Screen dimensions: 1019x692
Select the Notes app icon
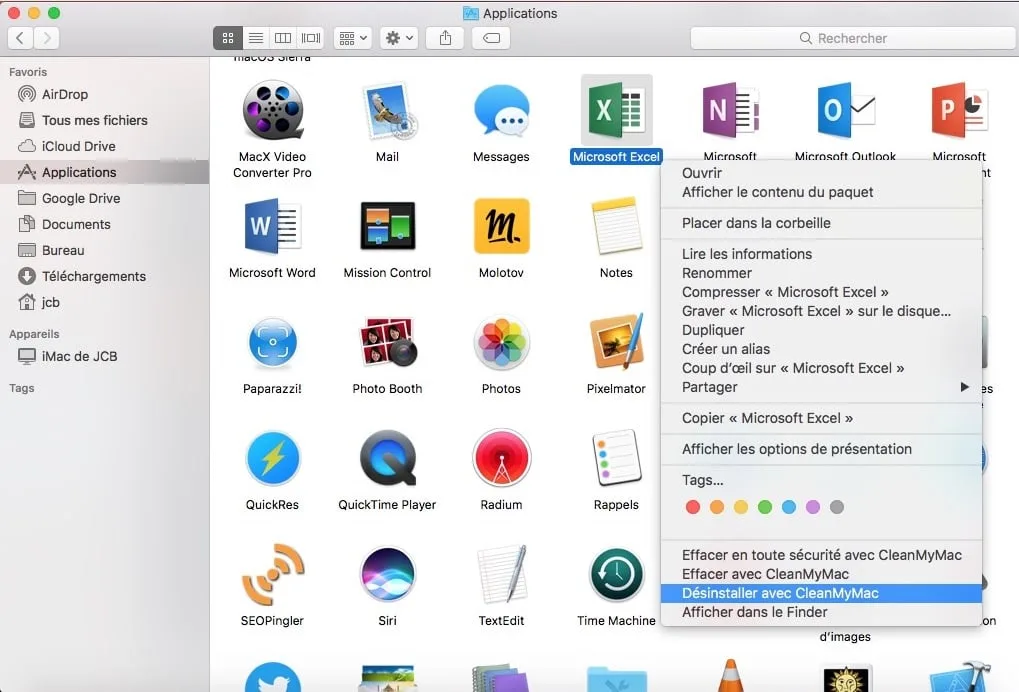(616, 226)
